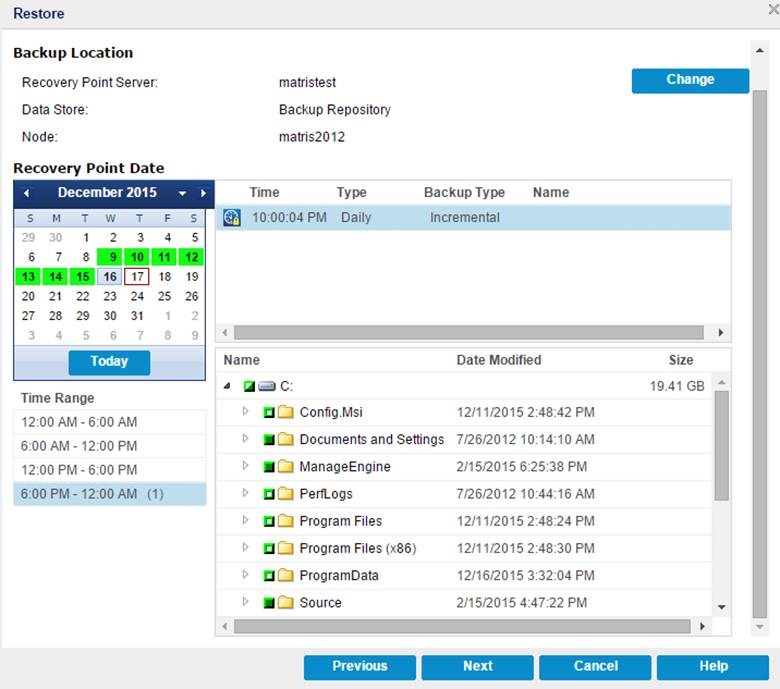780x689 pixels.
Task: Go to next month in calendar
Action: pyautogui.click(x=203, y=193)
